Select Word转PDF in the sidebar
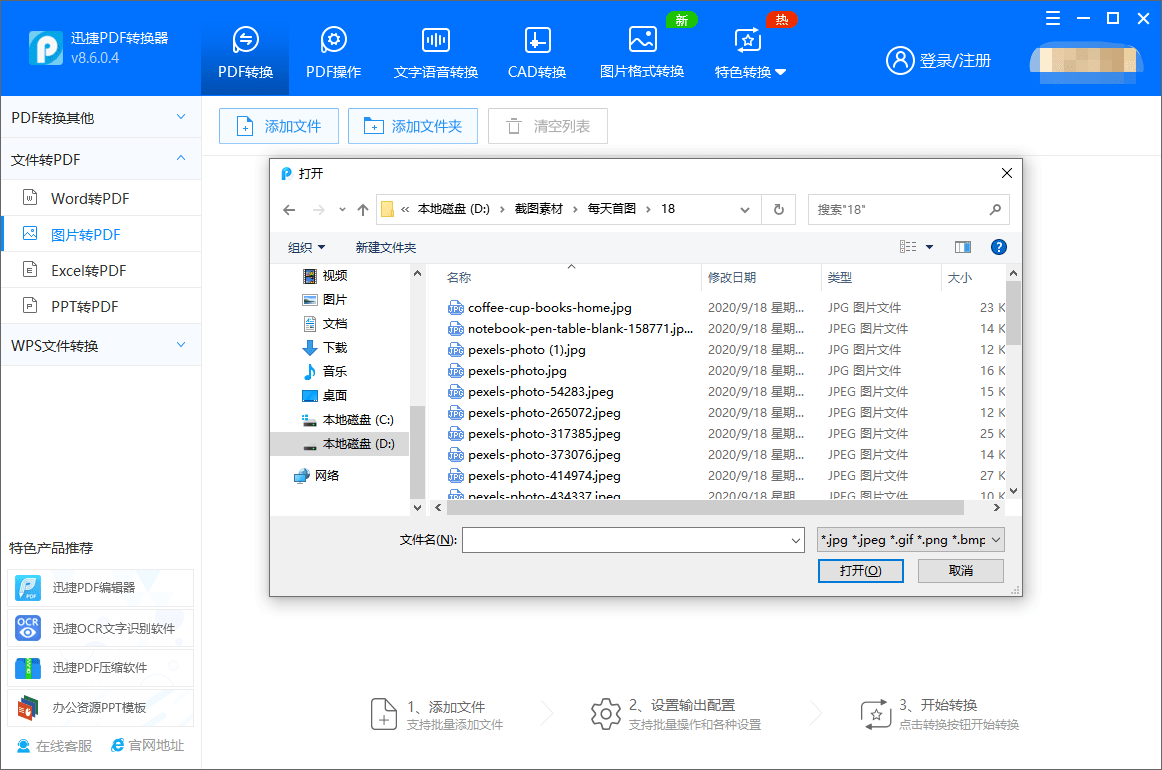The image size is (1162, 770). [x=90, y=199]
